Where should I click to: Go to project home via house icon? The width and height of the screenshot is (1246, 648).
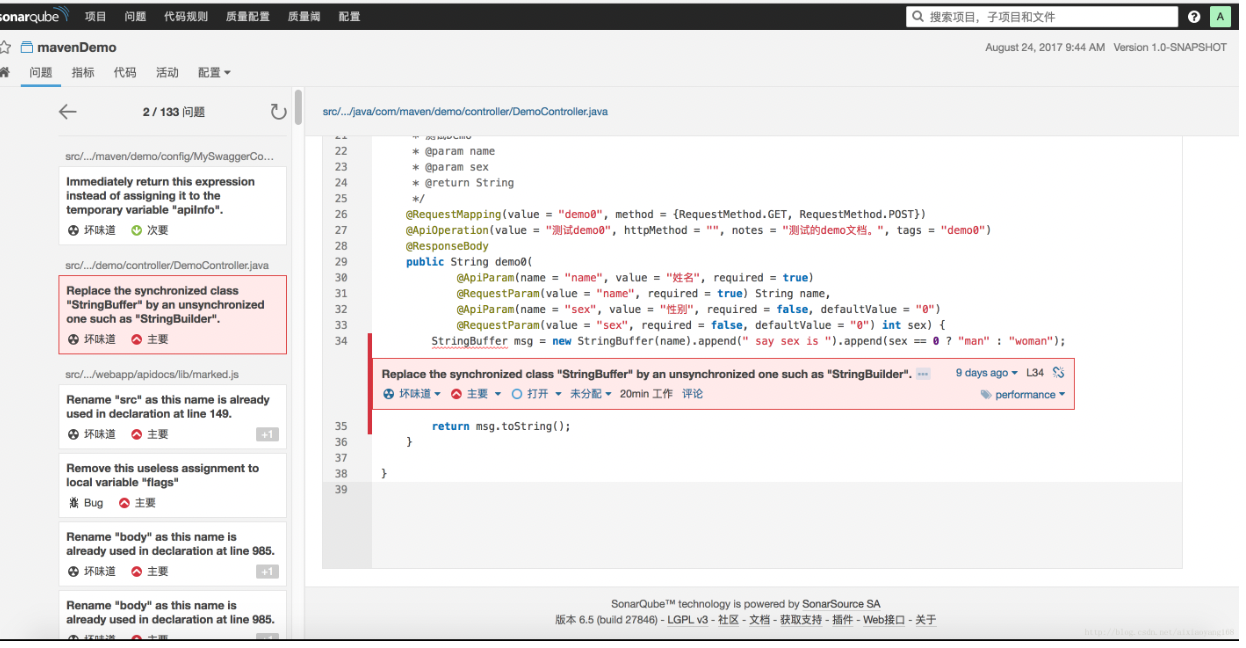point(5,72)
